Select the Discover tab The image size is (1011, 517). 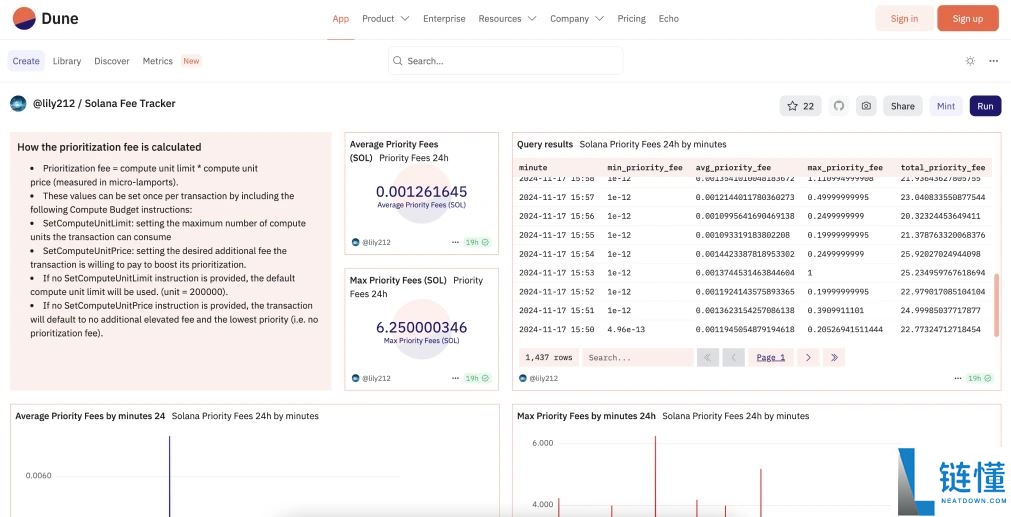[112, 61]
